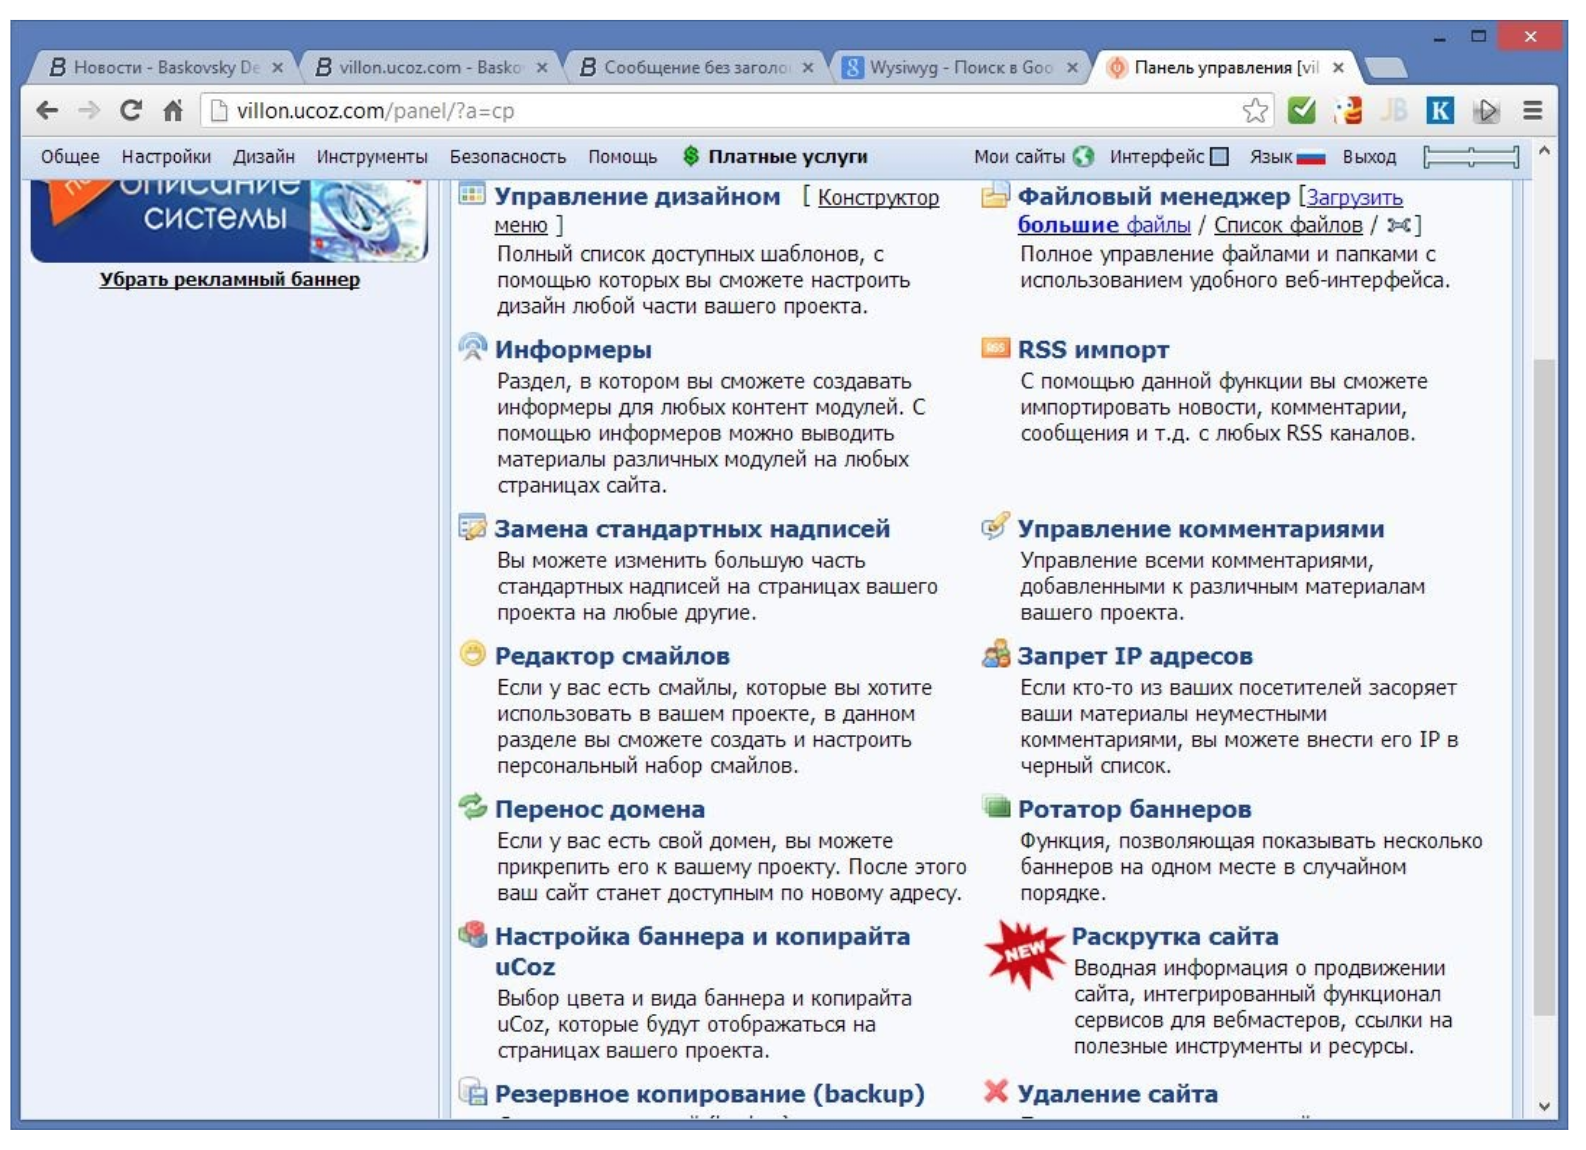Close the Панель управления tab
Screen dimensions: 1586x1150
pyautogui.click(x=1338, y=67)
